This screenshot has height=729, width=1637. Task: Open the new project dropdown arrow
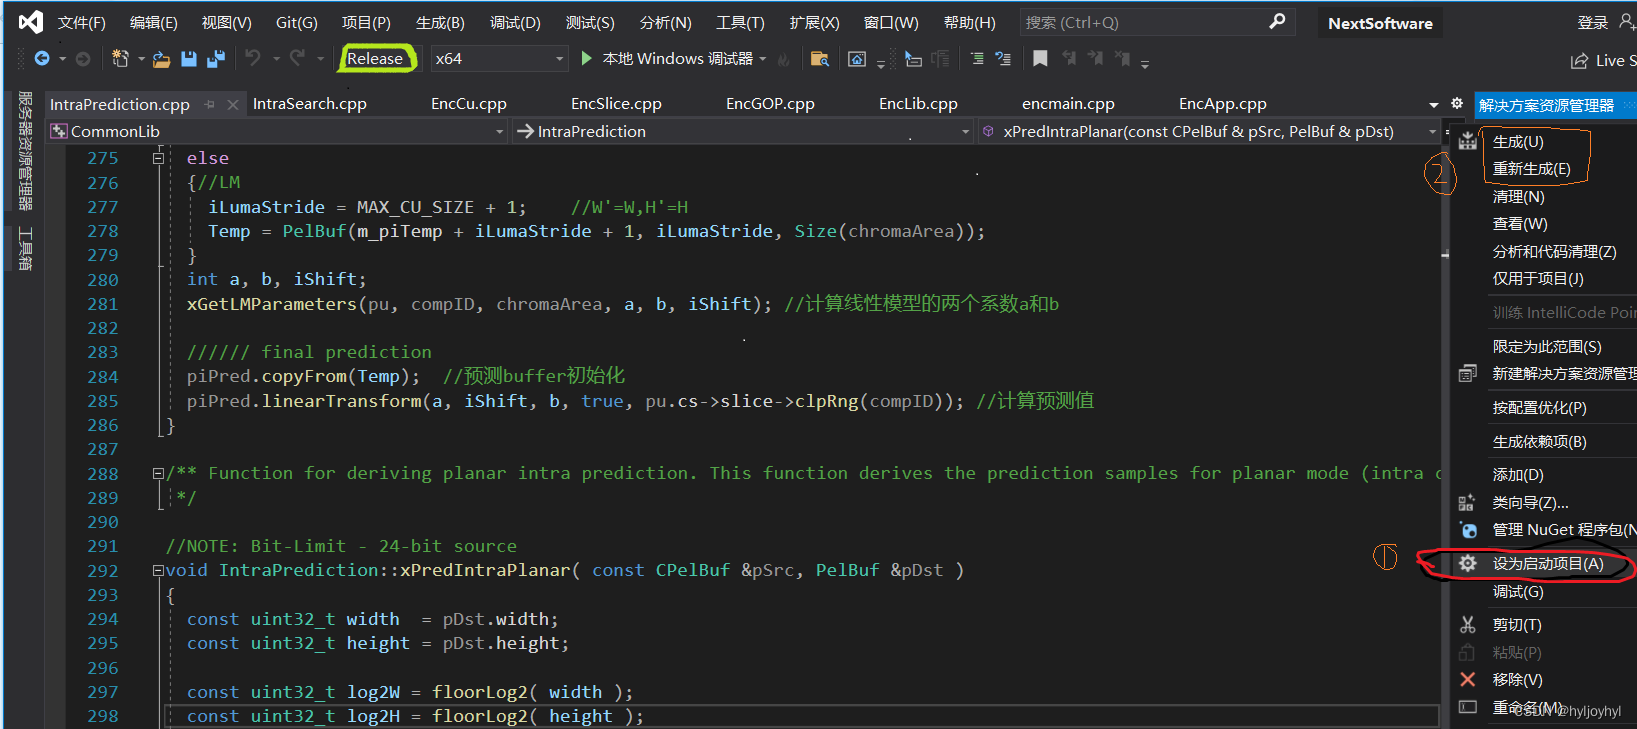click(x=141, y=59)
